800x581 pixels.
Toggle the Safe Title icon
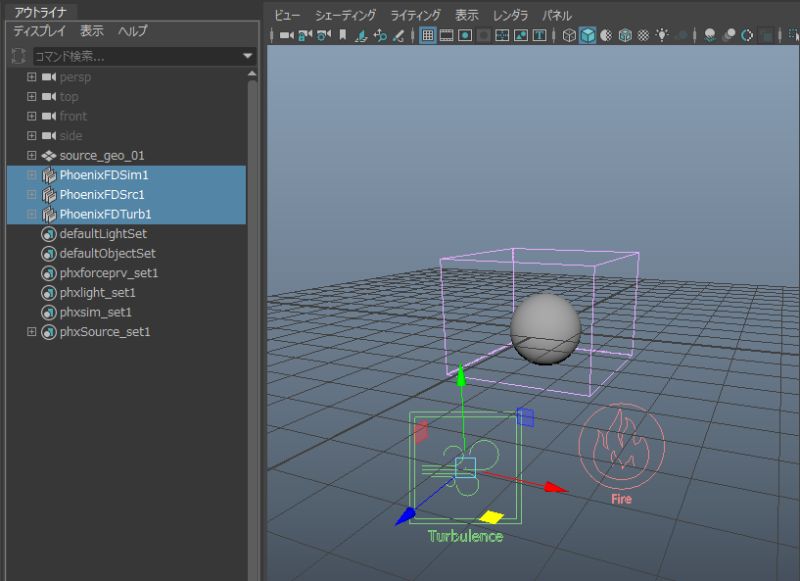click(539, 35)
